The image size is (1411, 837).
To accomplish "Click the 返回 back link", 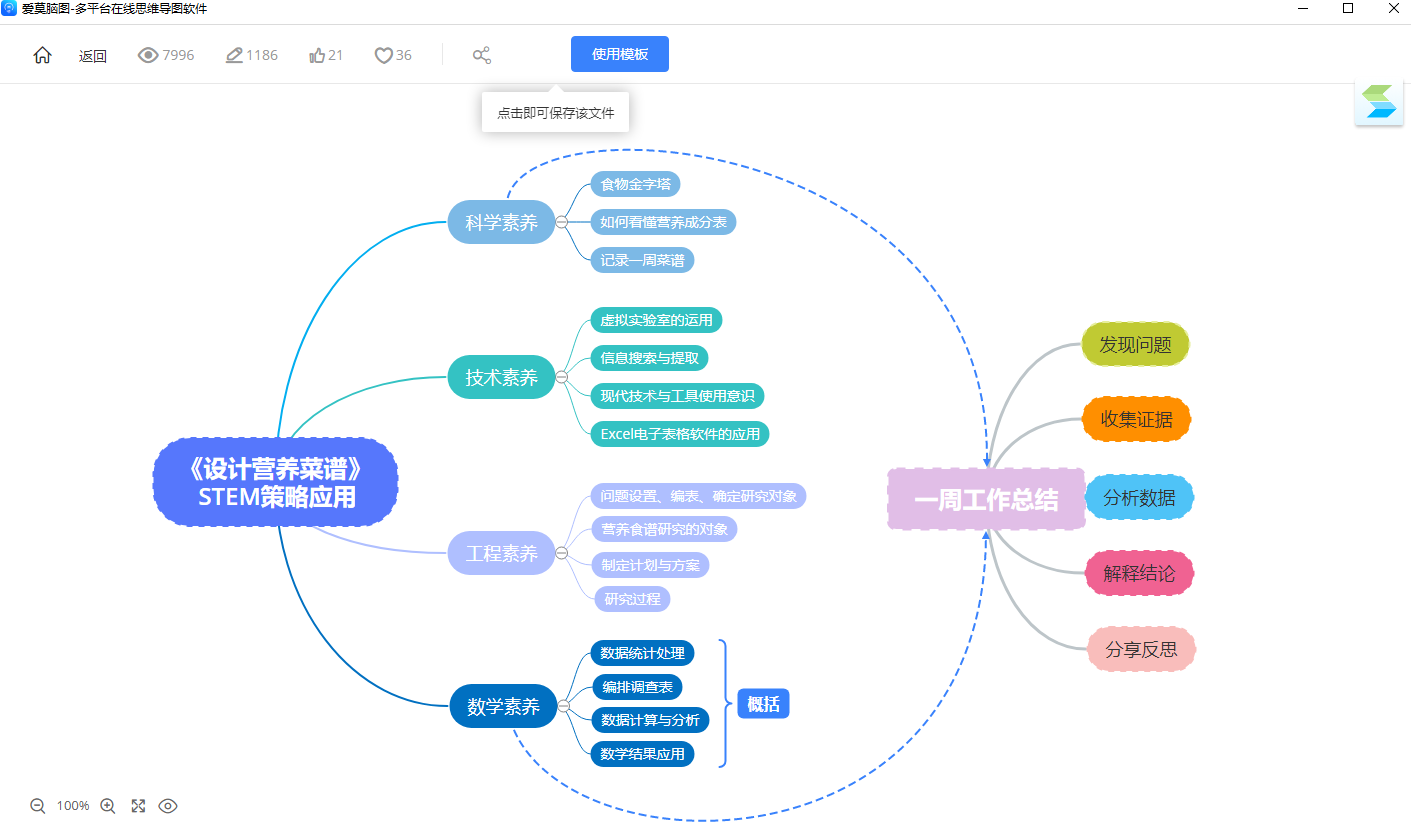I will pos(93,56).
